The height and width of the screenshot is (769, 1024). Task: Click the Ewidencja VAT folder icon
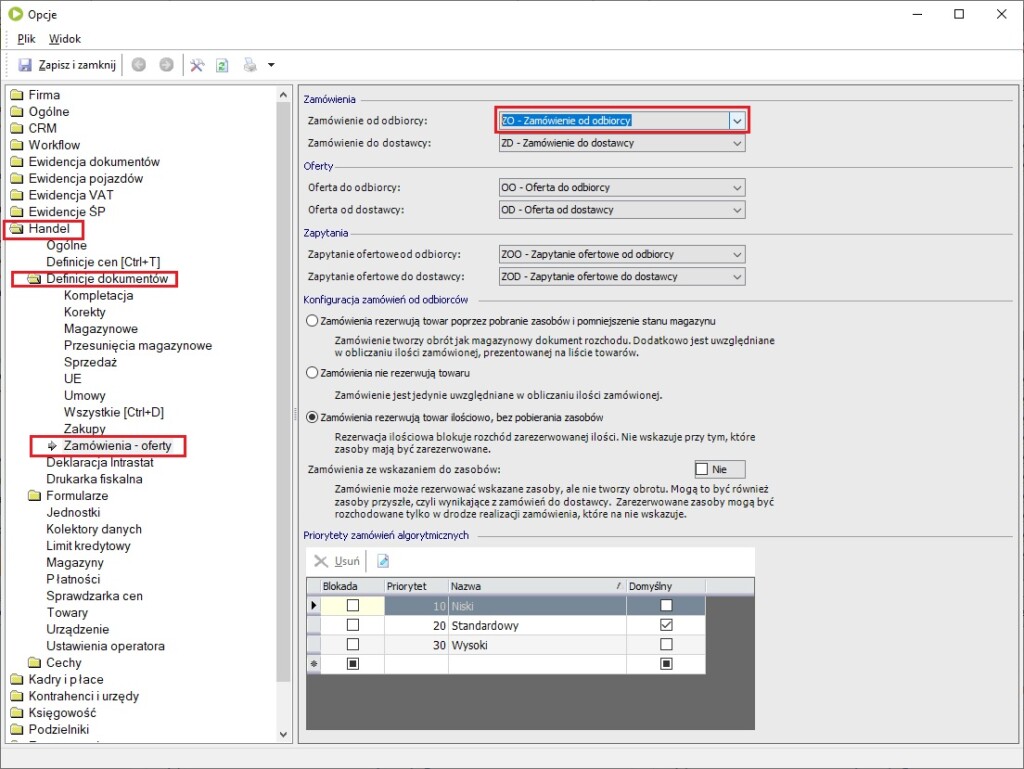tap(17, 195)
